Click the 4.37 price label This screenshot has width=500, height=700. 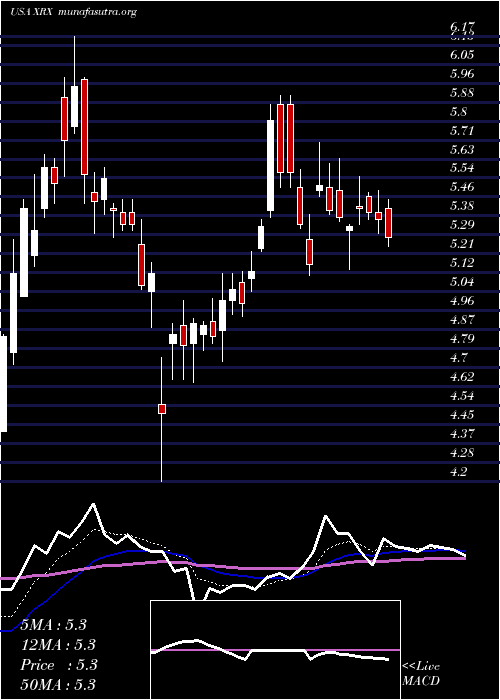coord(462,433)
